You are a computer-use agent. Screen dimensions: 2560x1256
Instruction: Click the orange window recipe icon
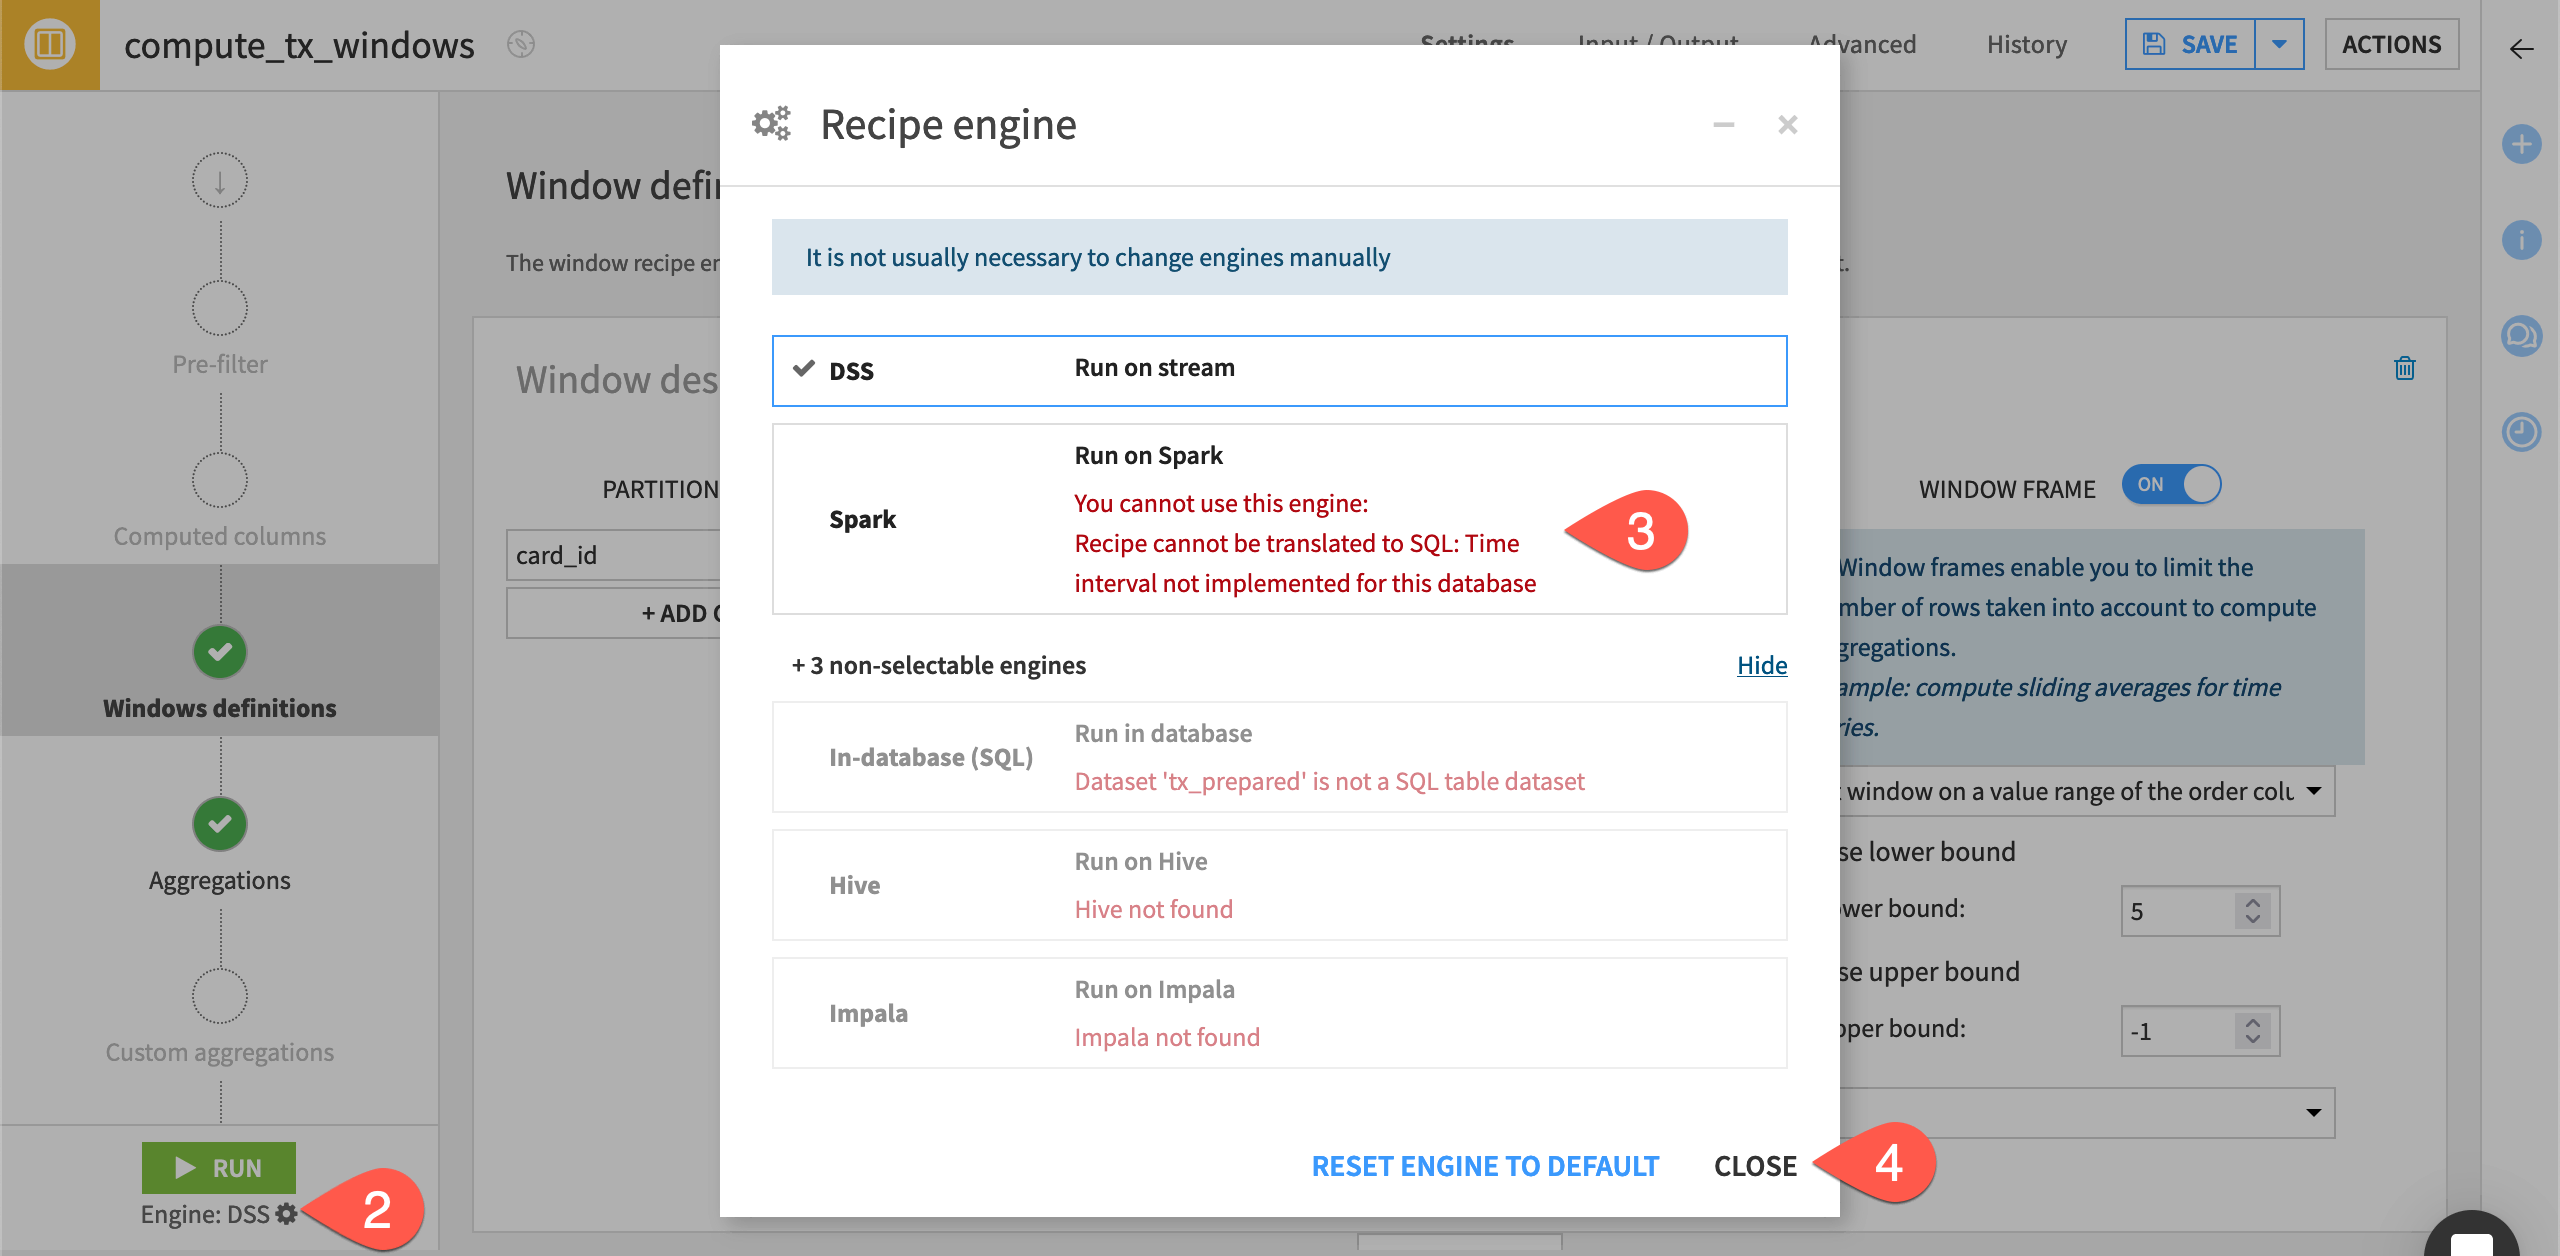click(49, 44)
